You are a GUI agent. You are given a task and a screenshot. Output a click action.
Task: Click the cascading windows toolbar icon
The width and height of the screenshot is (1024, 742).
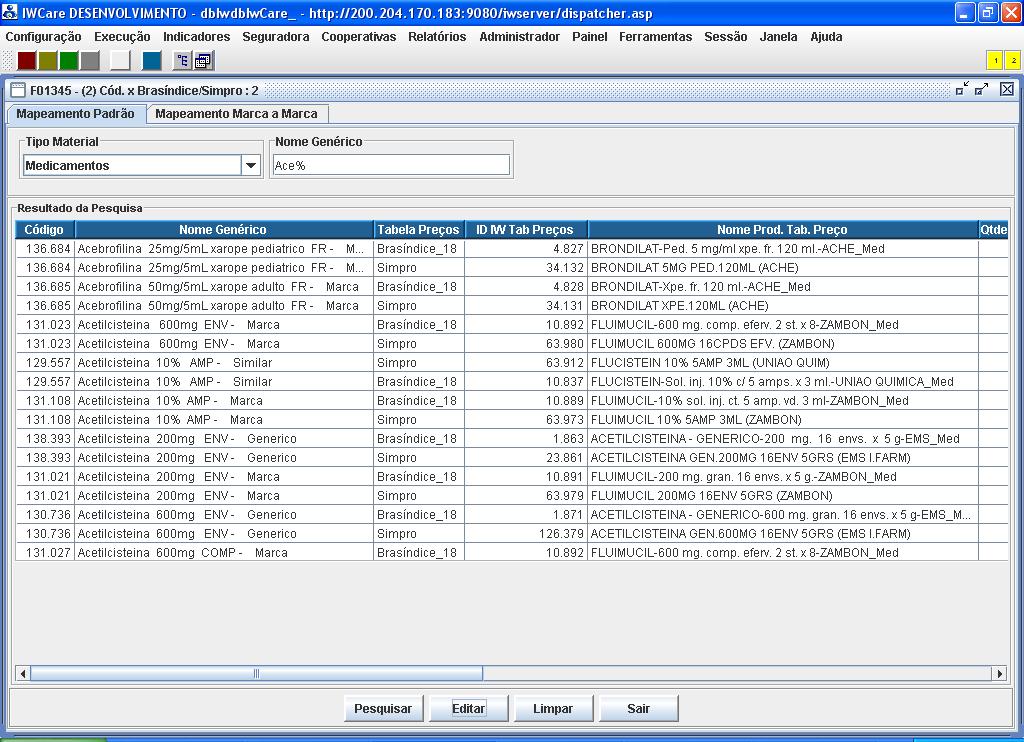(x=203, y=61)
